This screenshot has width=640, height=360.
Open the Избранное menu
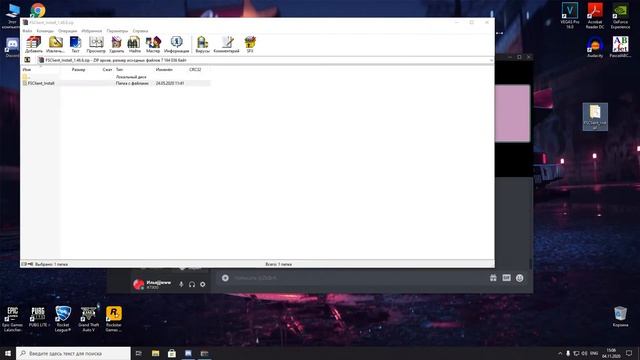[x=91, y=31]
